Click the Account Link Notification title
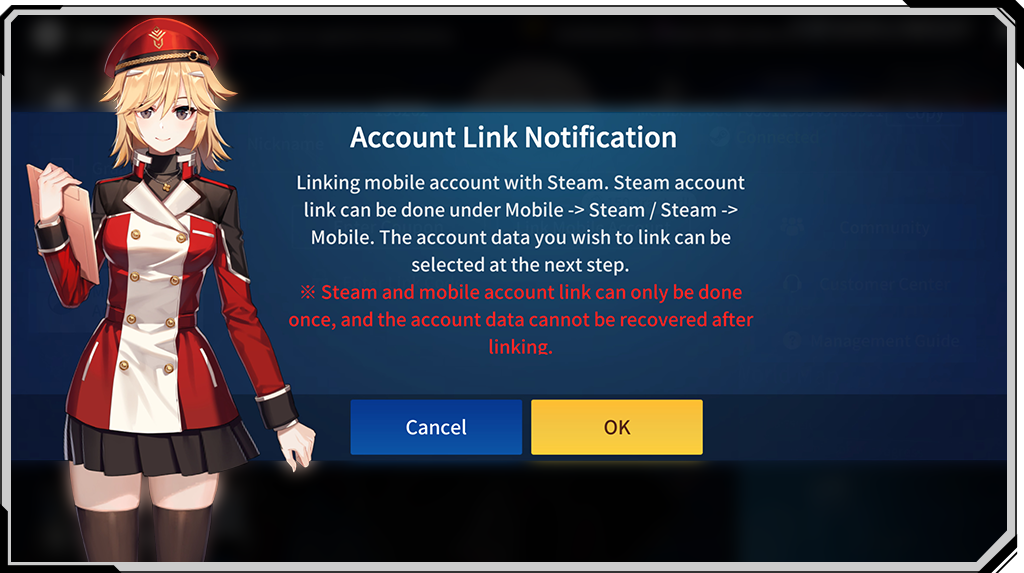Screen dimensions: 1024x573 [x=513, y=137]
